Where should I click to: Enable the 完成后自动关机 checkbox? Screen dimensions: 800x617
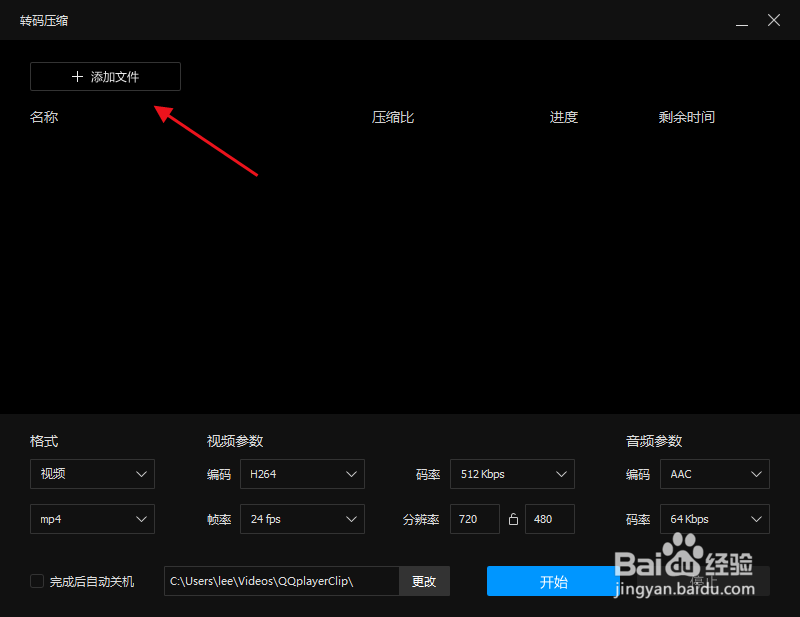(36, 581)
